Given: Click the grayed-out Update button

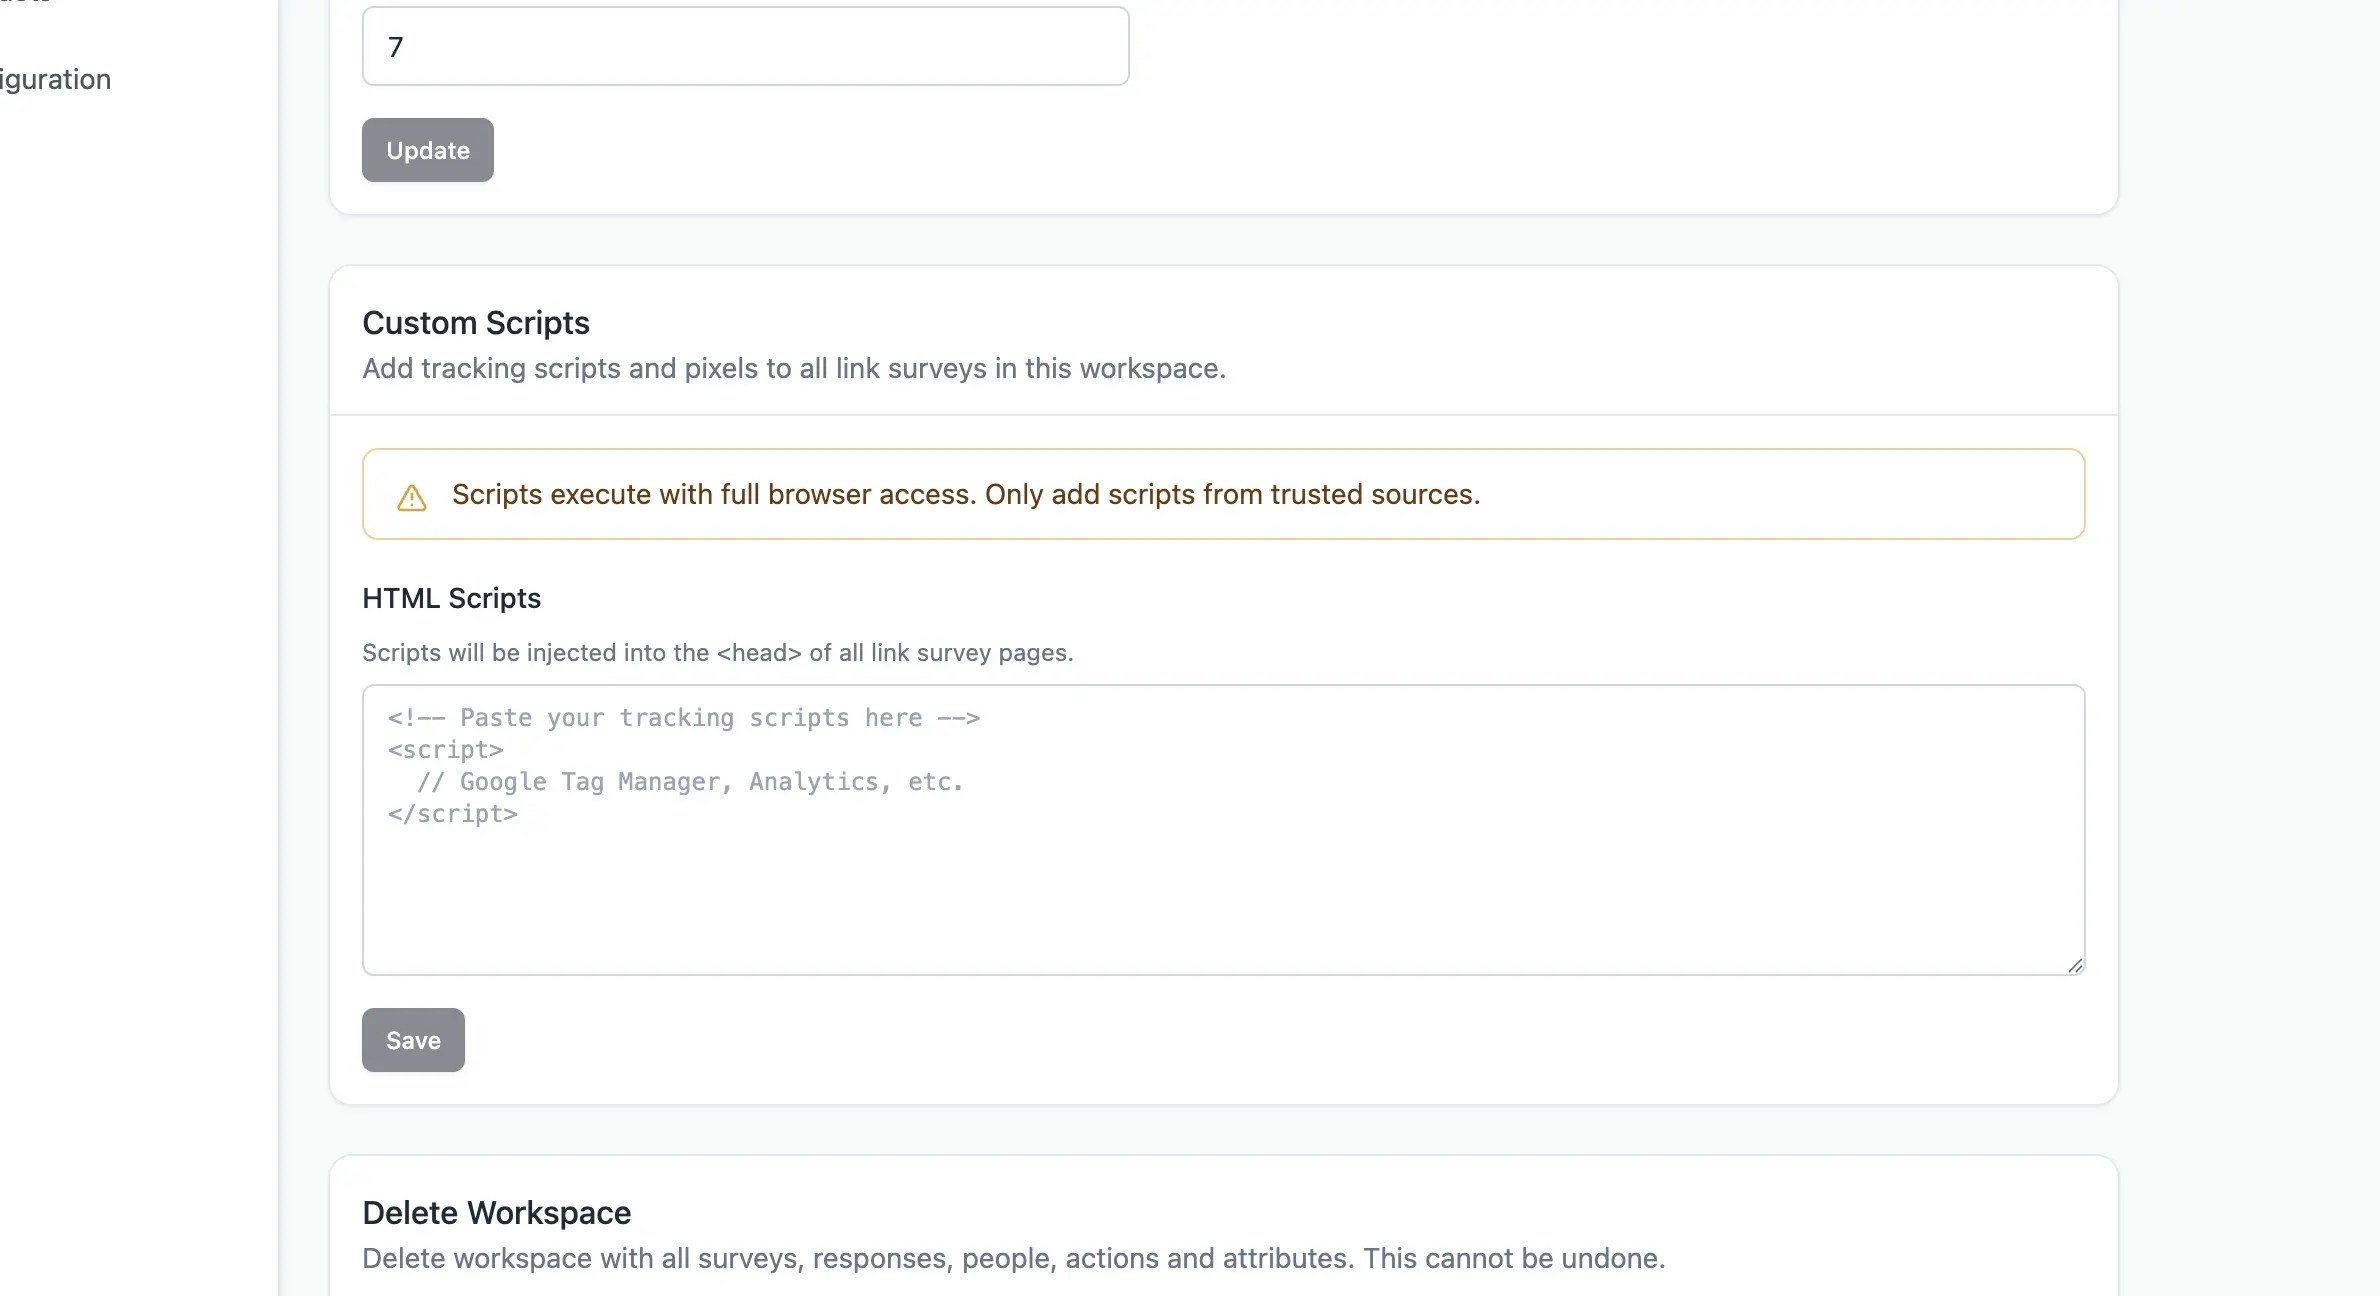Looking at the screenshot, I should pos(427,150).
